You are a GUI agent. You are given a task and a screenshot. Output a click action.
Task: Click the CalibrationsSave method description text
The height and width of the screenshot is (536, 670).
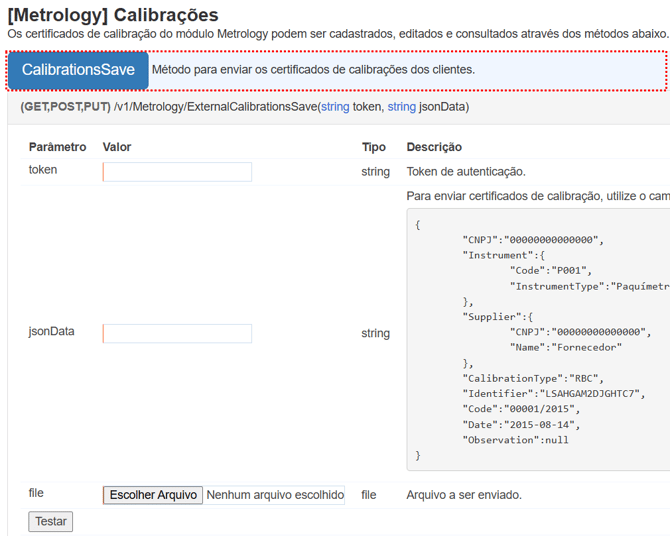313,70
